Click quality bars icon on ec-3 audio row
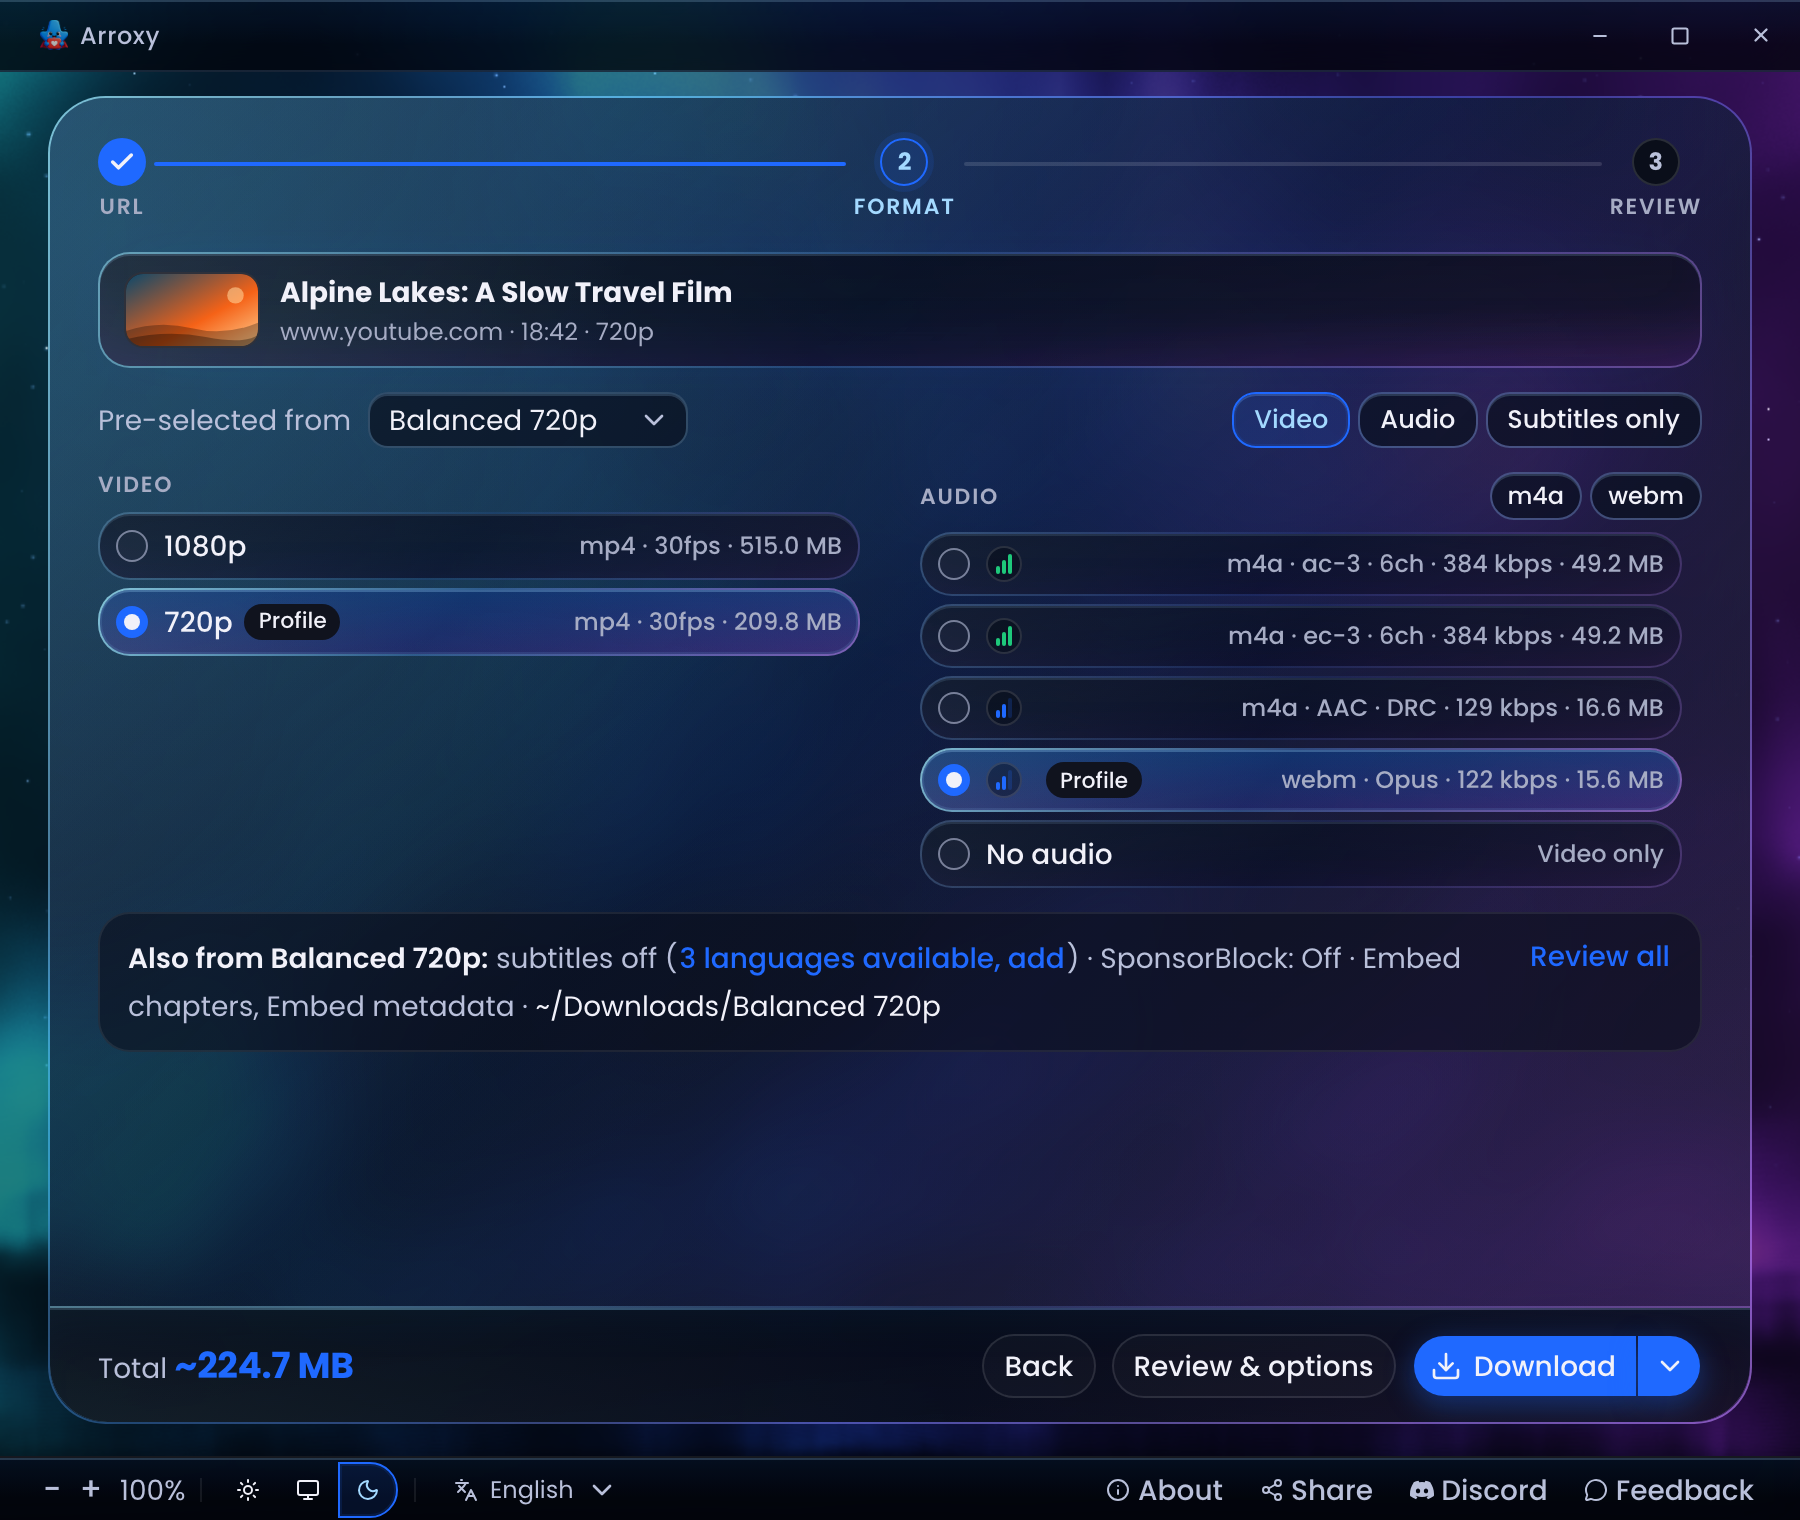This screenshot has width=1800, height=1520. pyautogui.click(x=1003, y=636)
